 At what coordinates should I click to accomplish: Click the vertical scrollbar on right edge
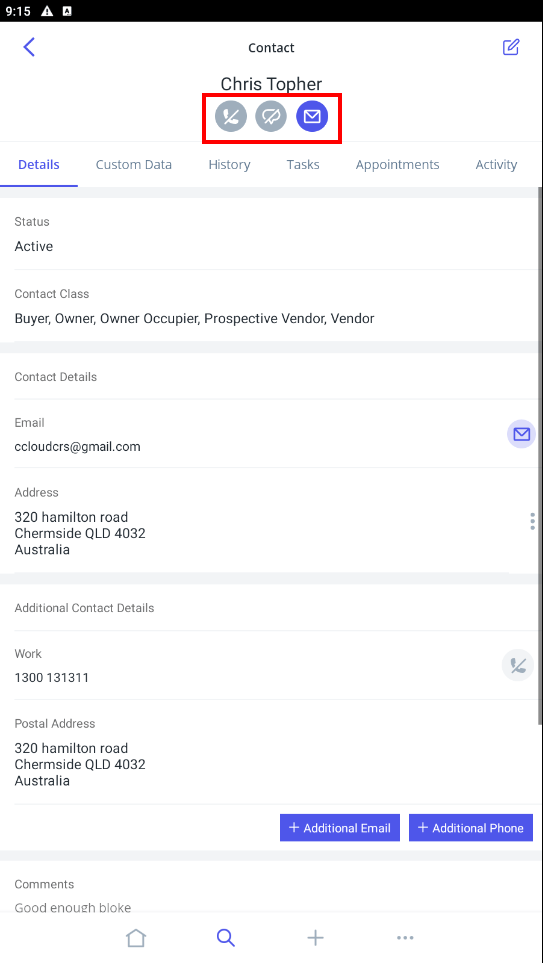[540, 454]
